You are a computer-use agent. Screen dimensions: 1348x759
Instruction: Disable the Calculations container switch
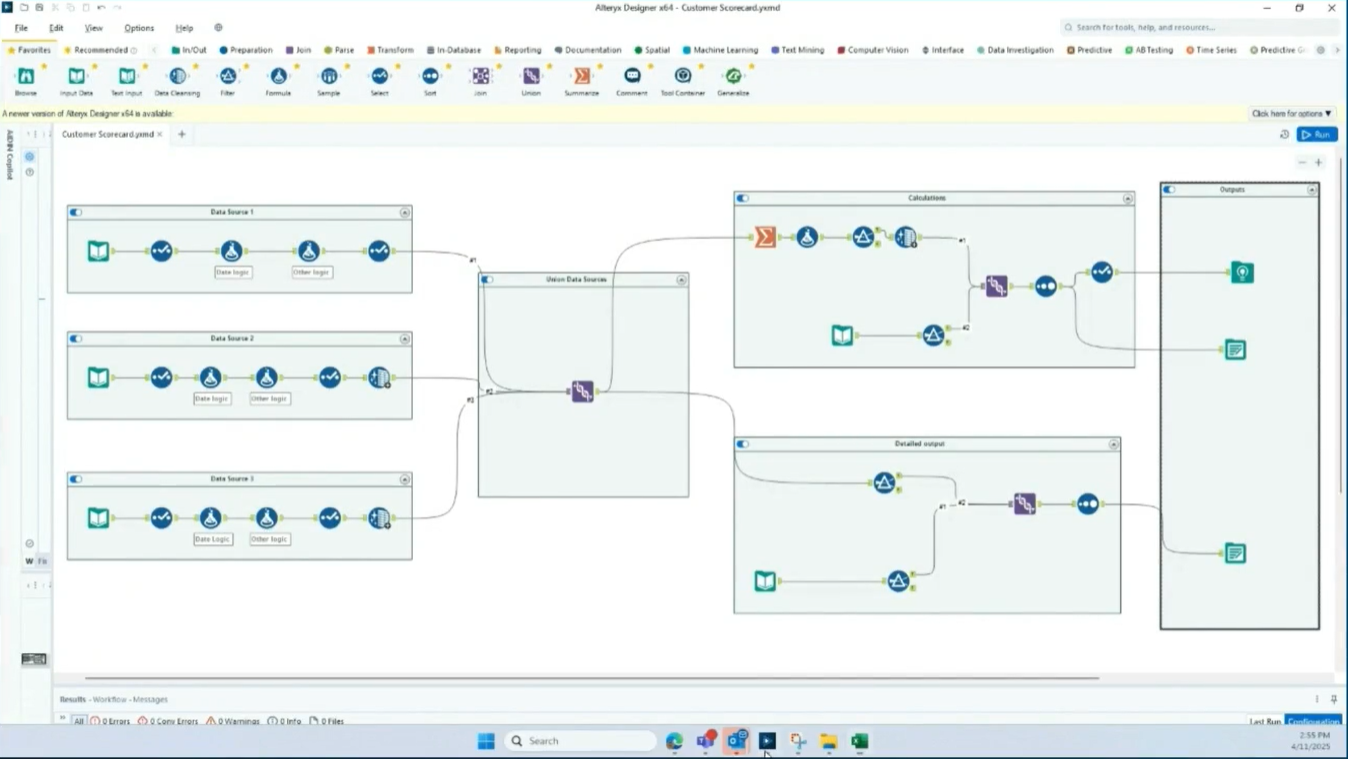(x=743, y=198)
